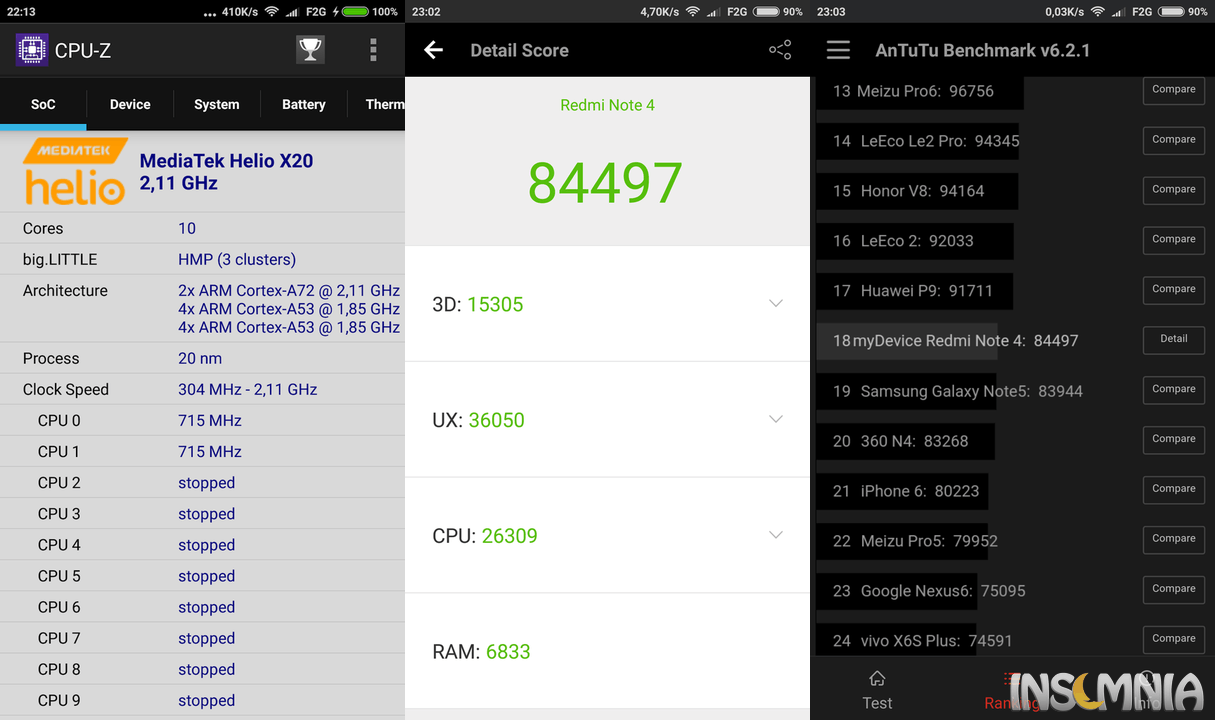Tap the HMP (3 clusters) value
Image resolution: width=1215 pixels, height=720 pixels.
237,259
